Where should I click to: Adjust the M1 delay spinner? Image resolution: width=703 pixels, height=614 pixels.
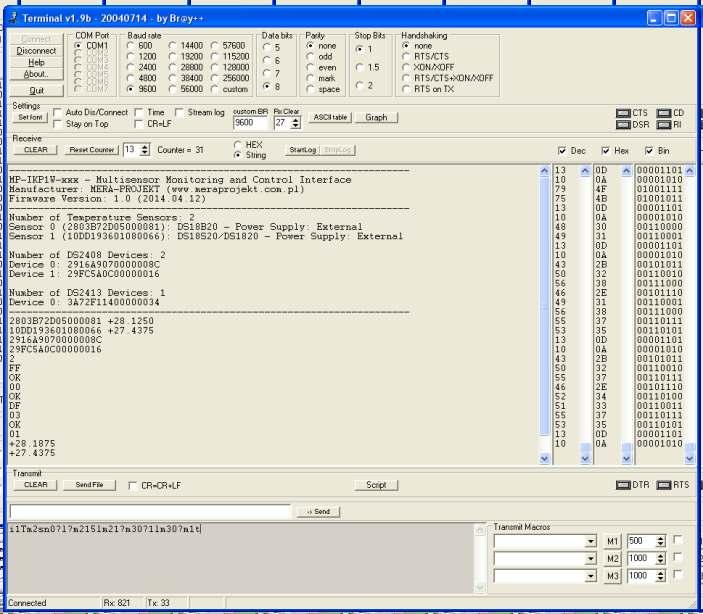tap(660, 541)
